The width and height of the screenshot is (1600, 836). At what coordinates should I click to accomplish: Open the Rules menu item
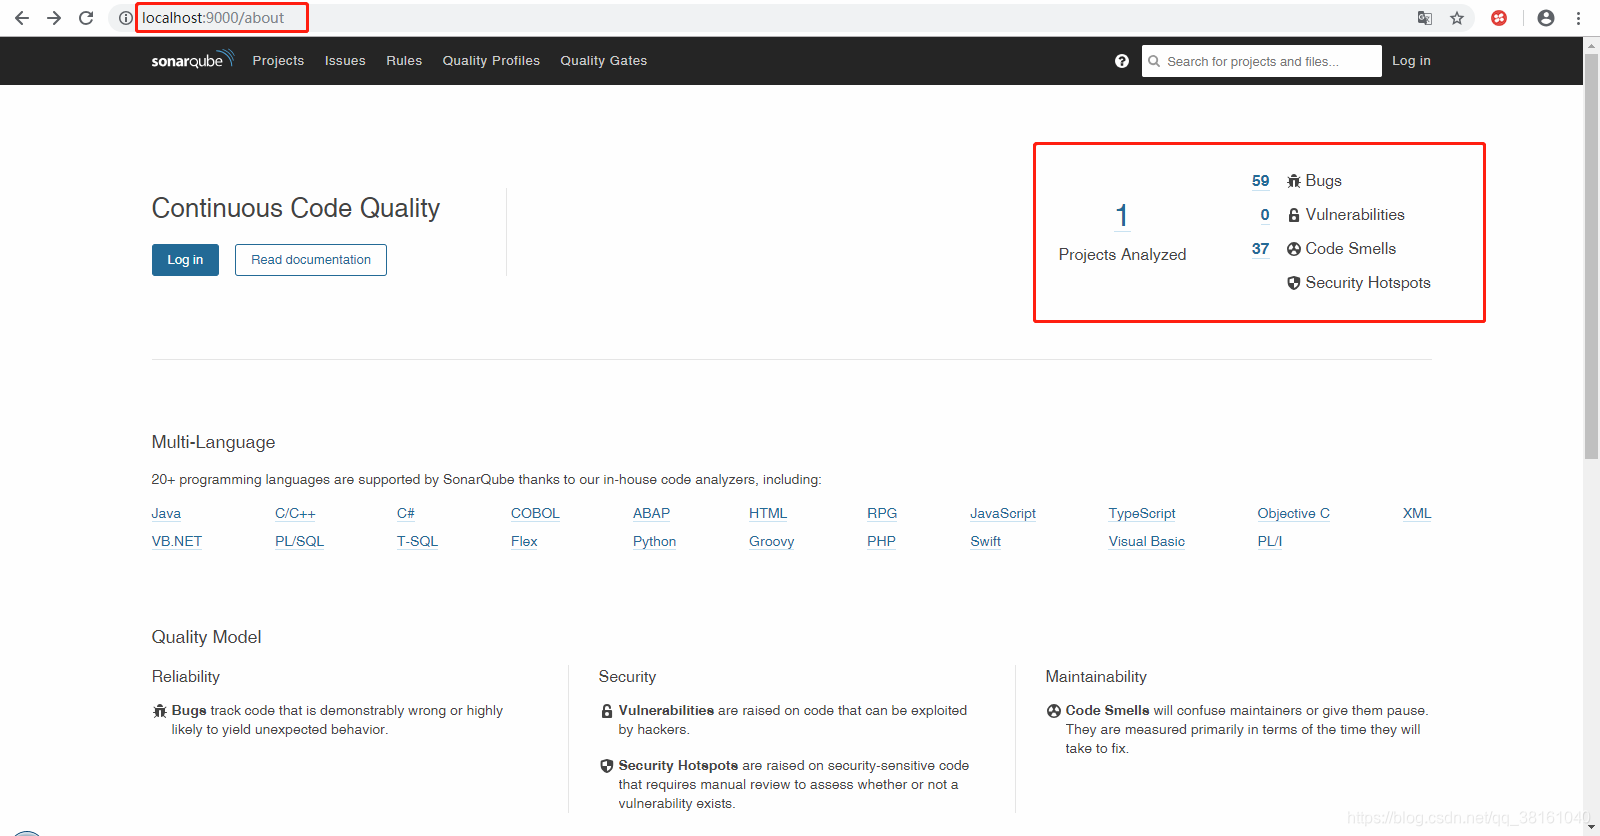coord(404,61)
